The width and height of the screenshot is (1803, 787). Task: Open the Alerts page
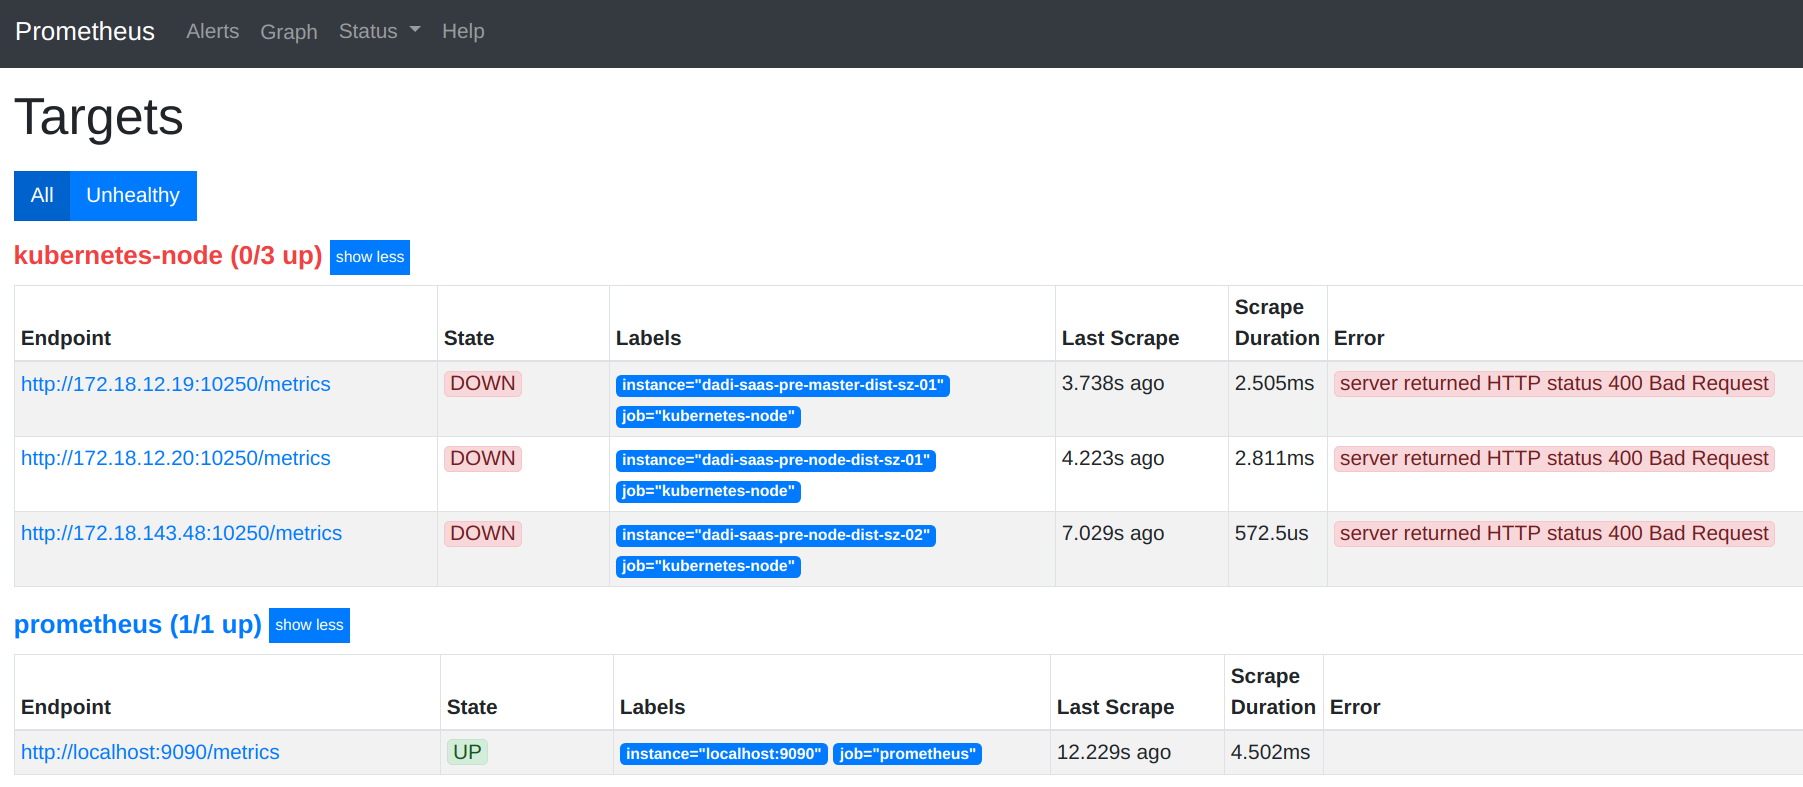[212, 32]
